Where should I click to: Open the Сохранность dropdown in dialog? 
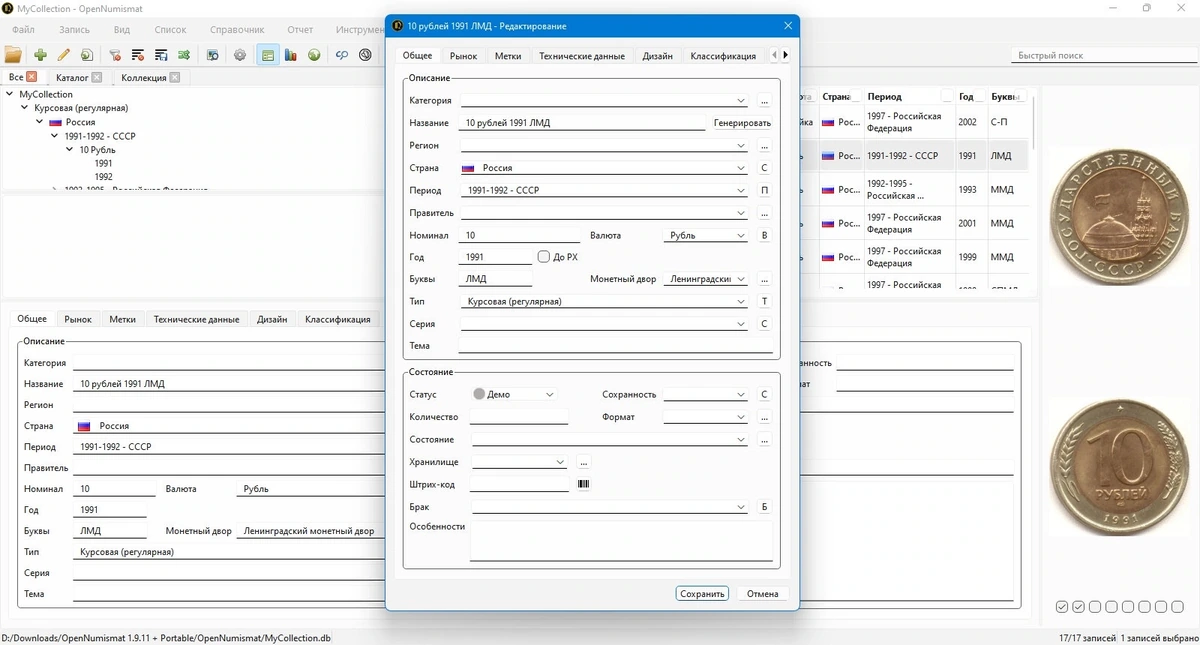tap(706, 395)
